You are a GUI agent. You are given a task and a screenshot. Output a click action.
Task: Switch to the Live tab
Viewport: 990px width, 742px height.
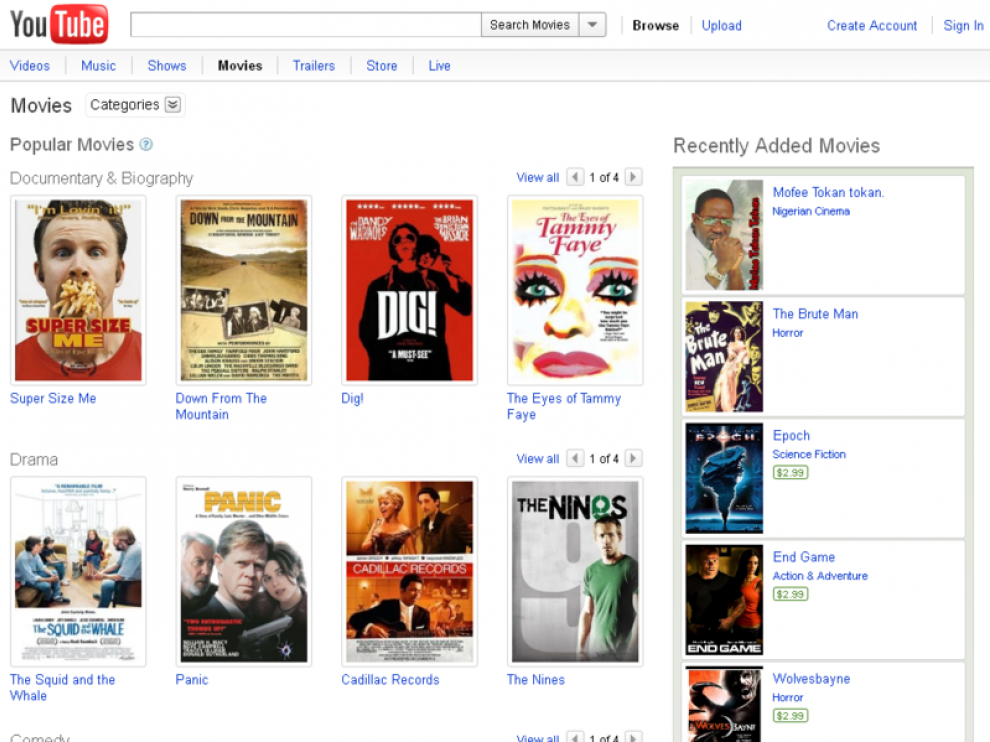[x=439, y=66]
